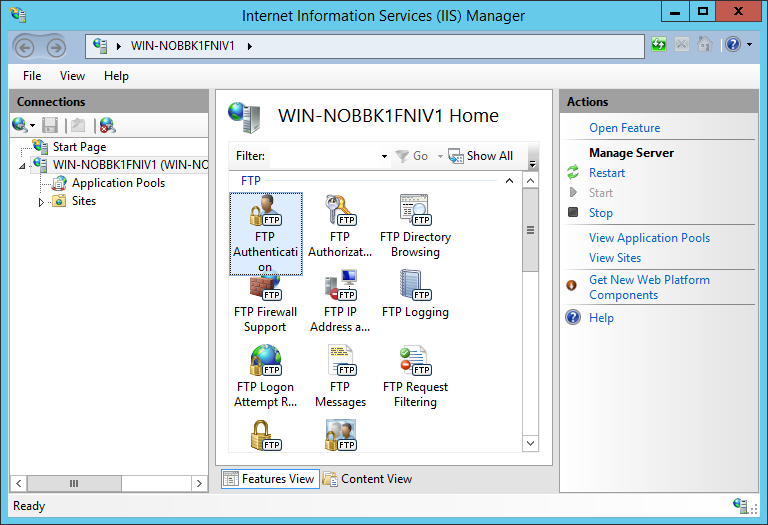Click the create new connection globe icon
This screenshot has width=768, height=525.
click(x=20, y=125)
